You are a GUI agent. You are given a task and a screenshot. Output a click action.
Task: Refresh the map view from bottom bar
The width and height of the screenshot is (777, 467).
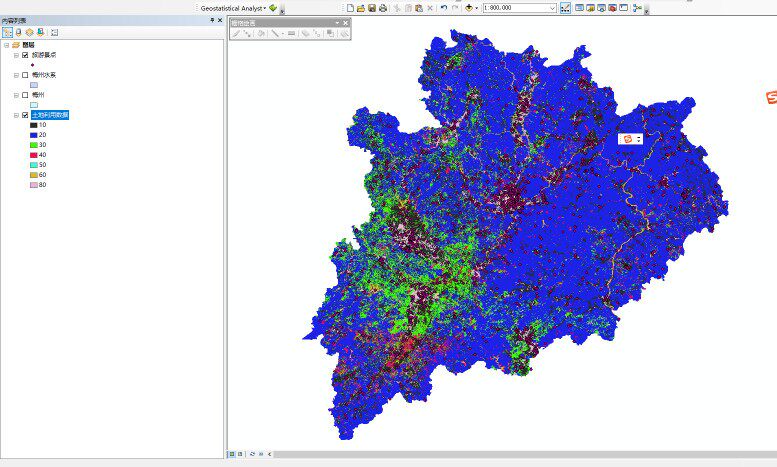pyautogui.click(x=251, y=454)
